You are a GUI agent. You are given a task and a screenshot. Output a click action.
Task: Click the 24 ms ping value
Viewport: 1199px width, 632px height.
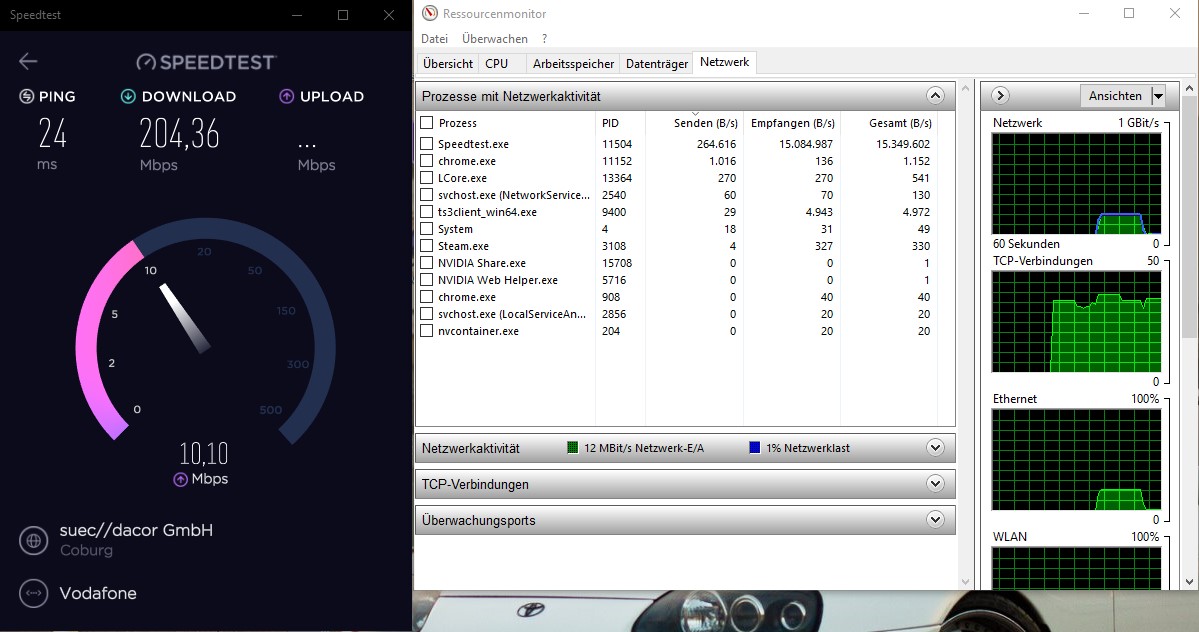[x=52, y=134]
